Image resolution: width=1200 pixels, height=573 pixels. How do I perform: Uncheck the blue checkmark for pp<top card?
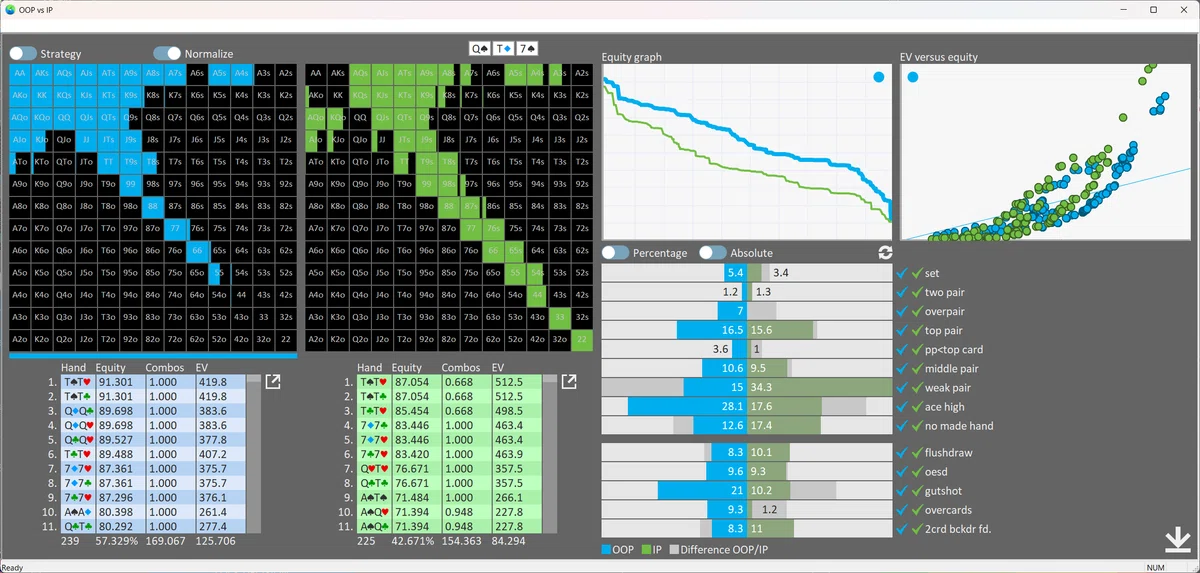tap(902, 350)
